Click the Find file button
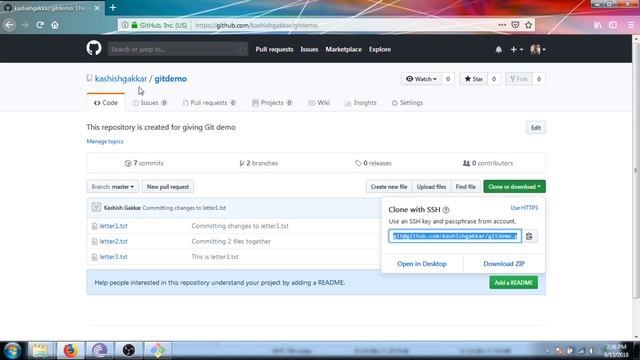Screen dimensions: 640x360 coord(465,187)
